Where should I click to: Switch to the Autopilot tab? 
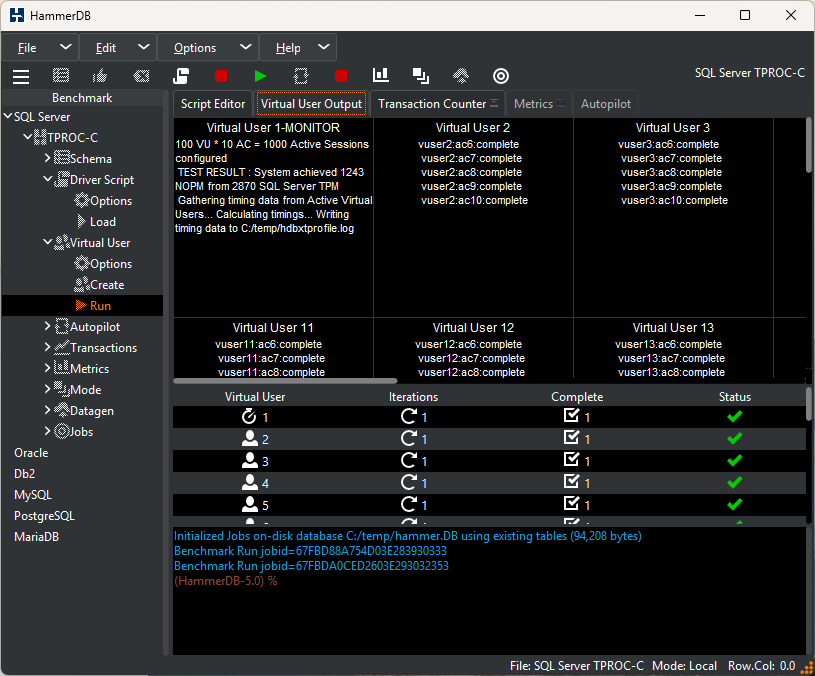point(606,104)
